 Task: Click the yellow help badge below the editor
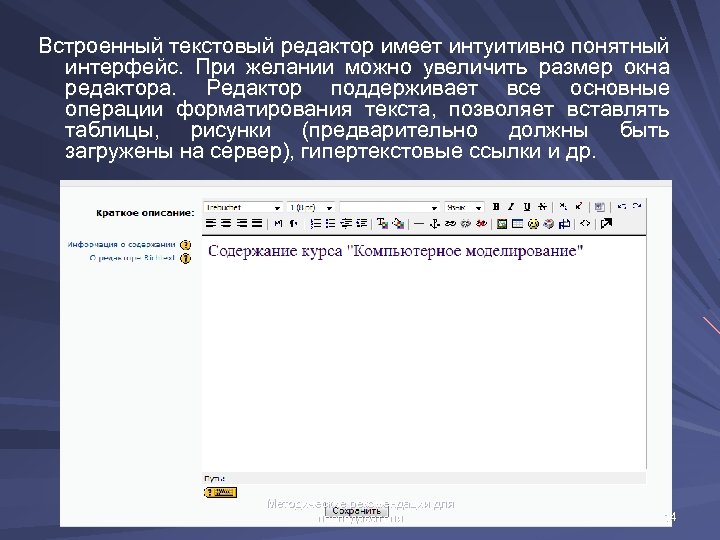[x=220, y=493]
